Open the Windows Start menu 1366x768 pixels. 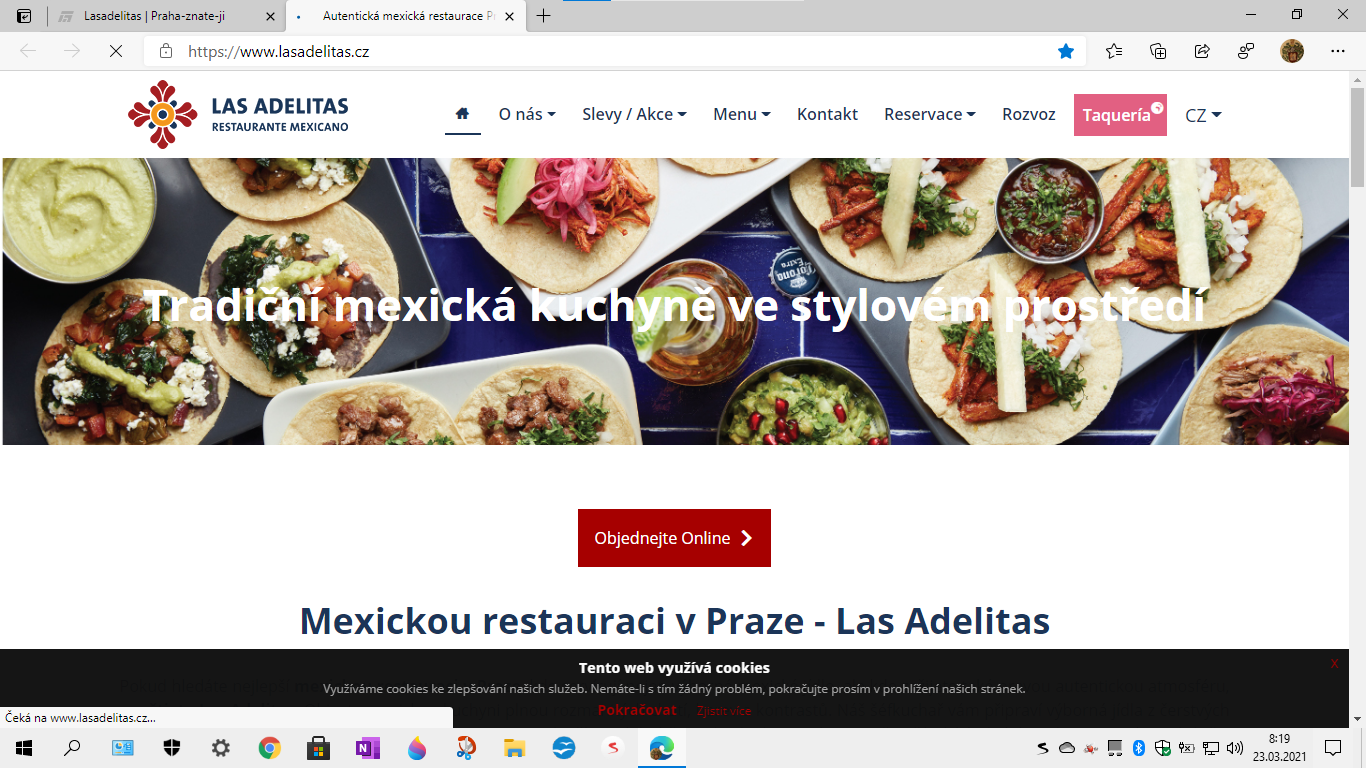click(x=24, y=747)
